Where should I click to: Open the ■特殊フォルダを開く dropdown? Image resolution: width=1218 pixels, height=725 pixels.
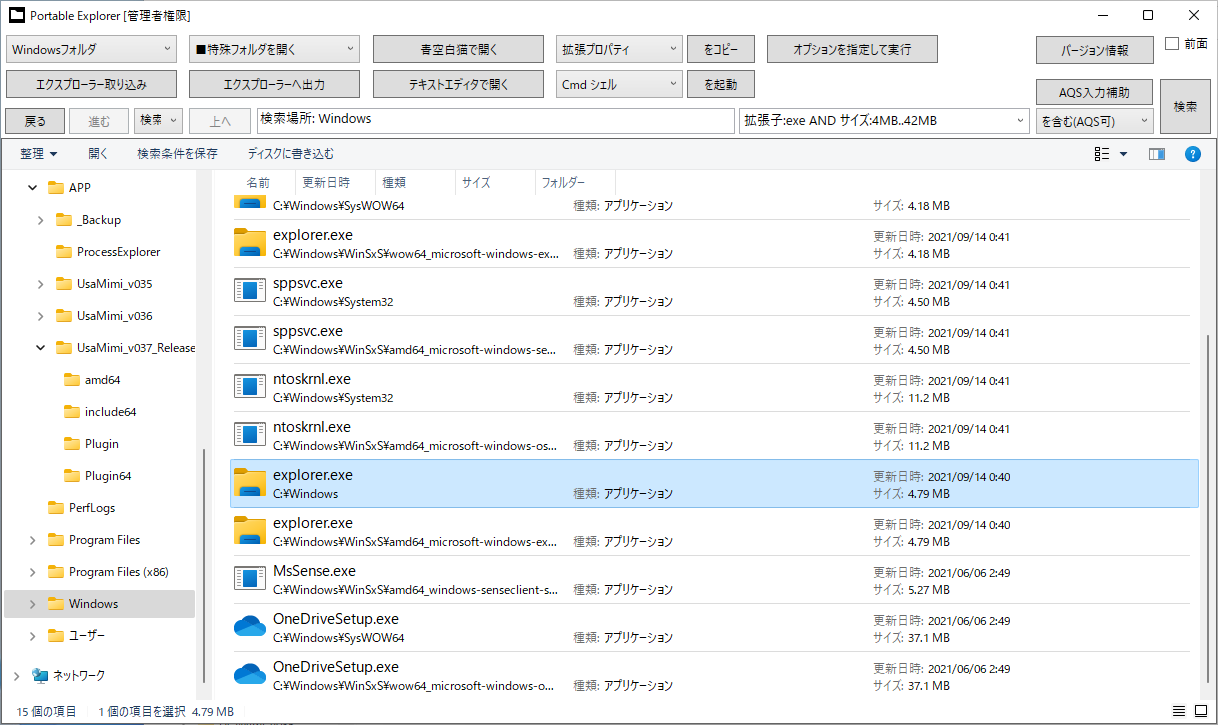coord(274,49)
